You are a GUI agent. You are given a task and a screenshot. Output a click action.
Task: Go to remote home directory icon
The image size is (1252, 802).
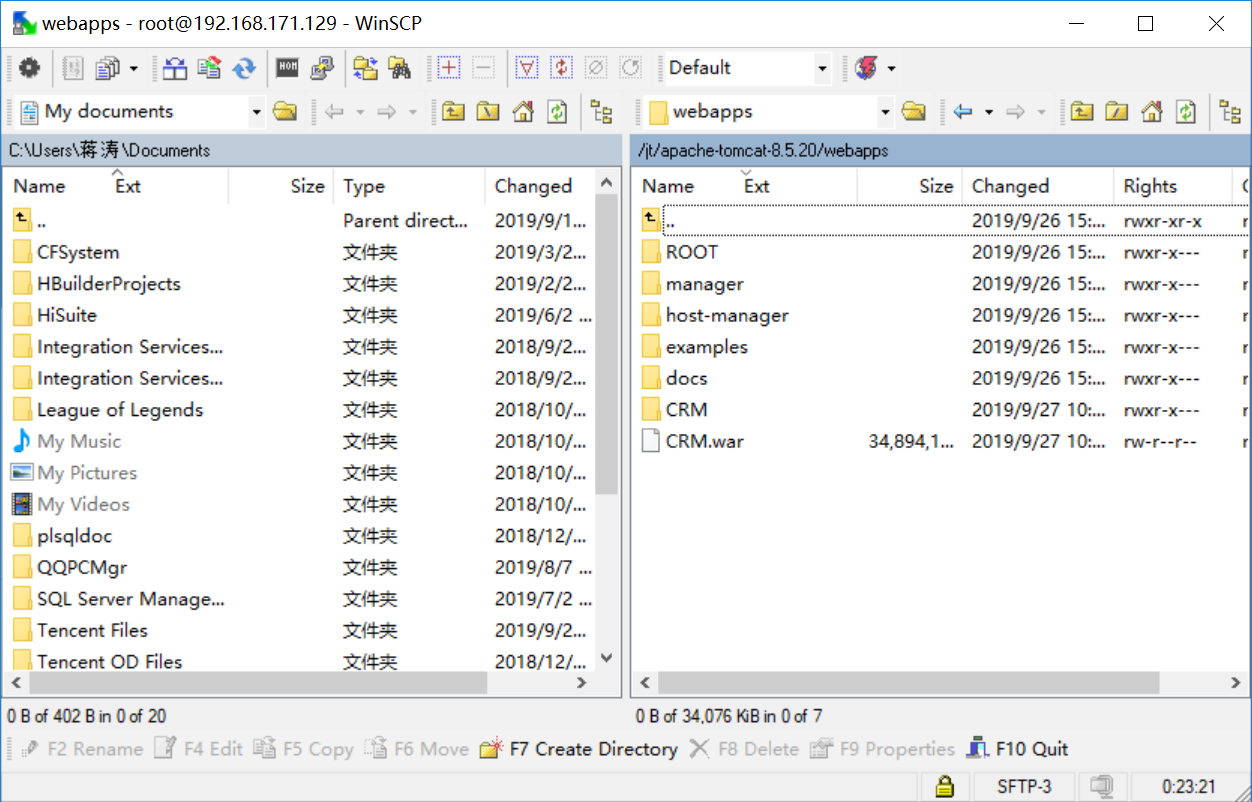pos(1151,111)
